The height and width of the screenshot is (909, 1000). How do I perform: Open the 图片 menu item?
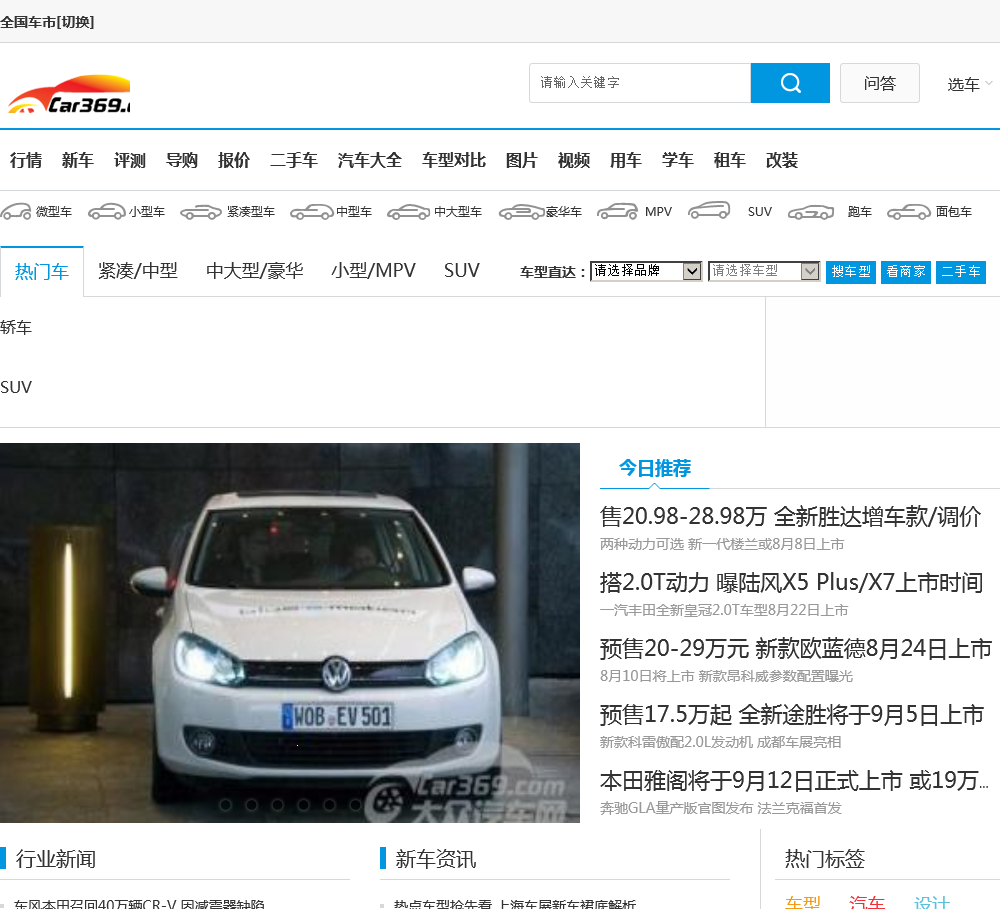[522, 160]
